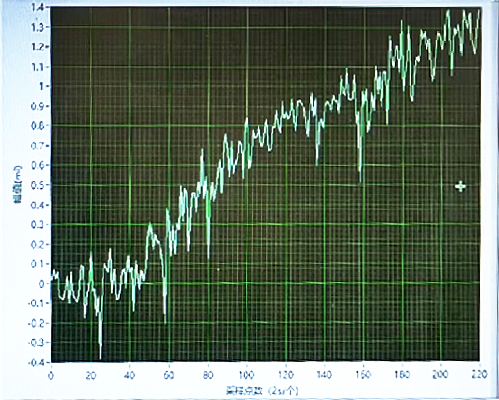This screenshot has width=499, height=400.
Task: Click the Y-axis tick label 0.8
Action: (x=38, y=126)
